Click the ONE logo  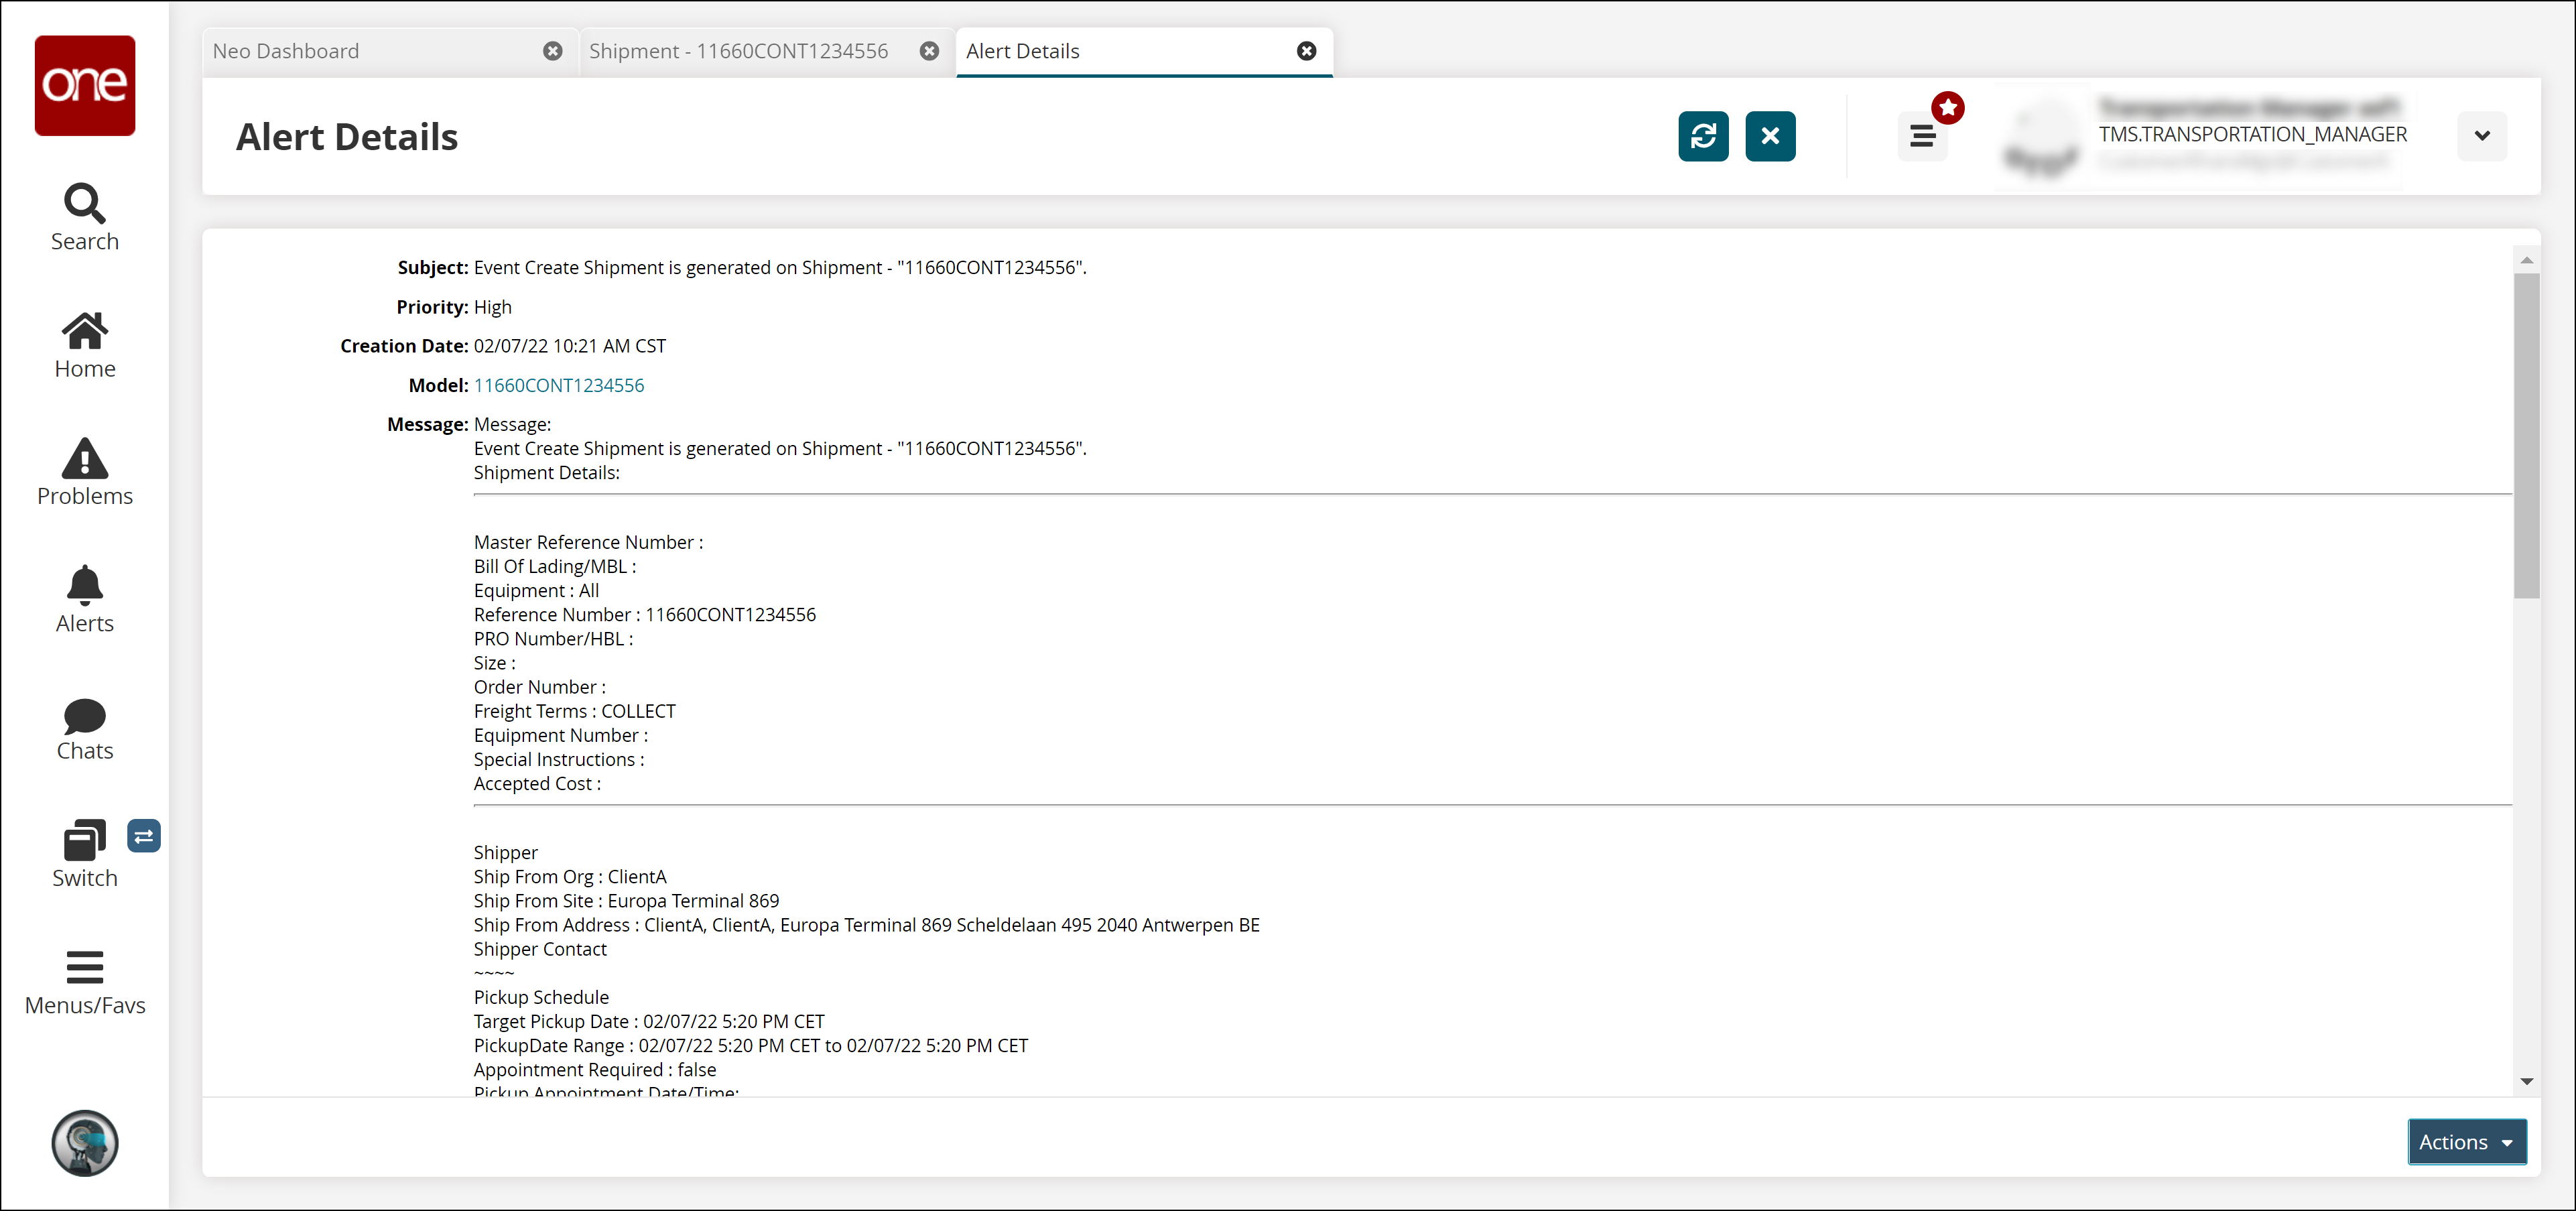(84, 85)
